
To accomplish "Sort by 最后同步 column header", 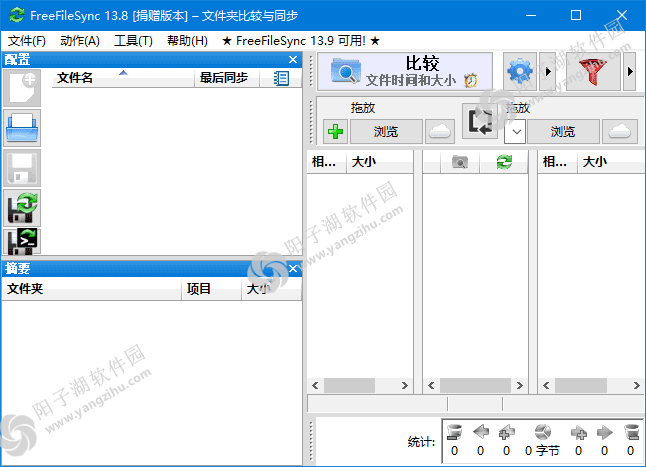I will tap(227, 78).
